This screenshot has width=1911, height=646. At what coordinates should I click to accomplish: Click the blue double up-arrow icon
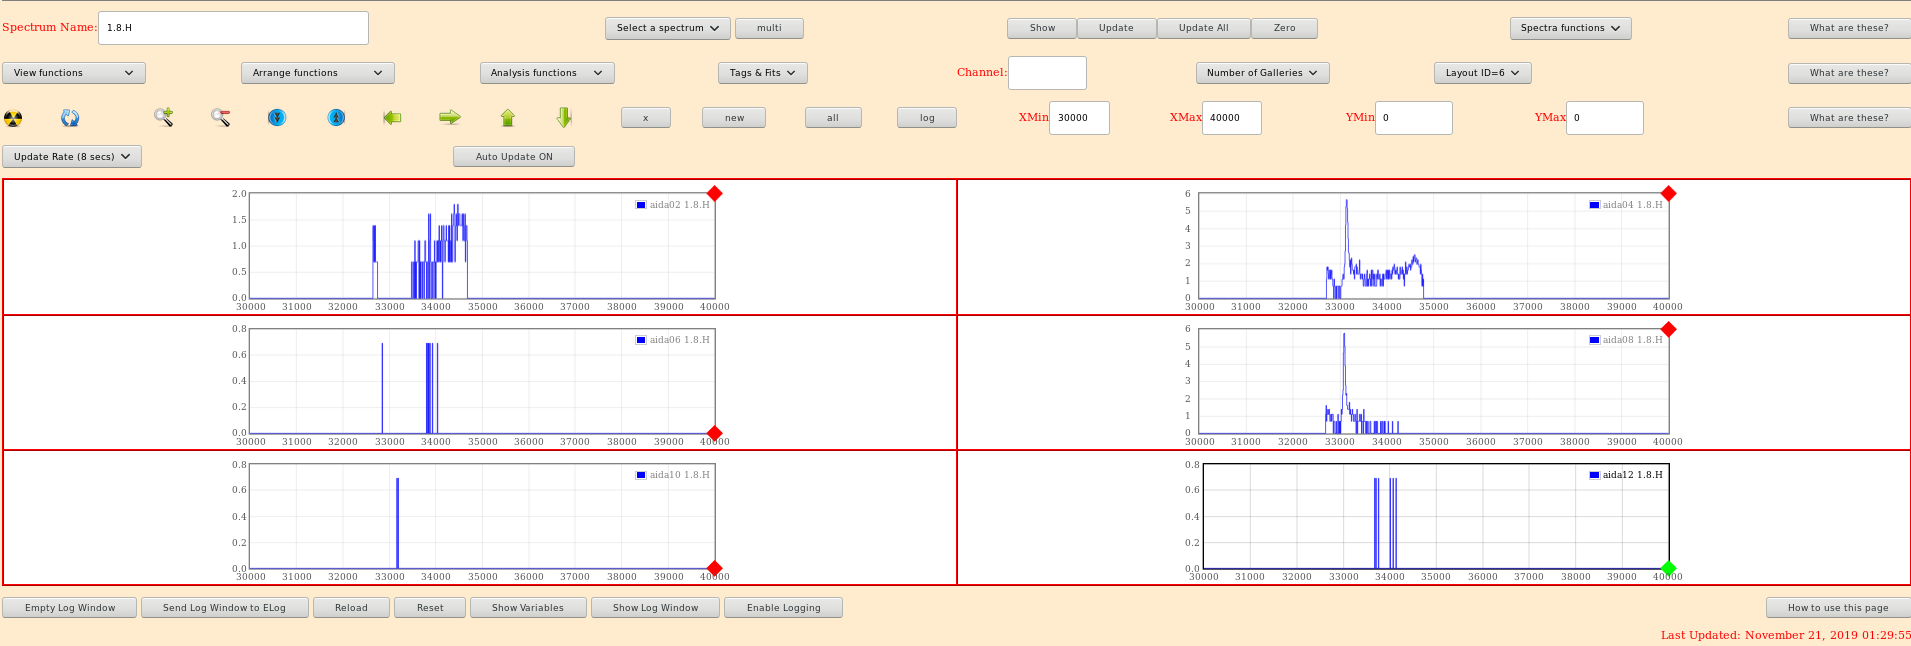coord(337,117)
